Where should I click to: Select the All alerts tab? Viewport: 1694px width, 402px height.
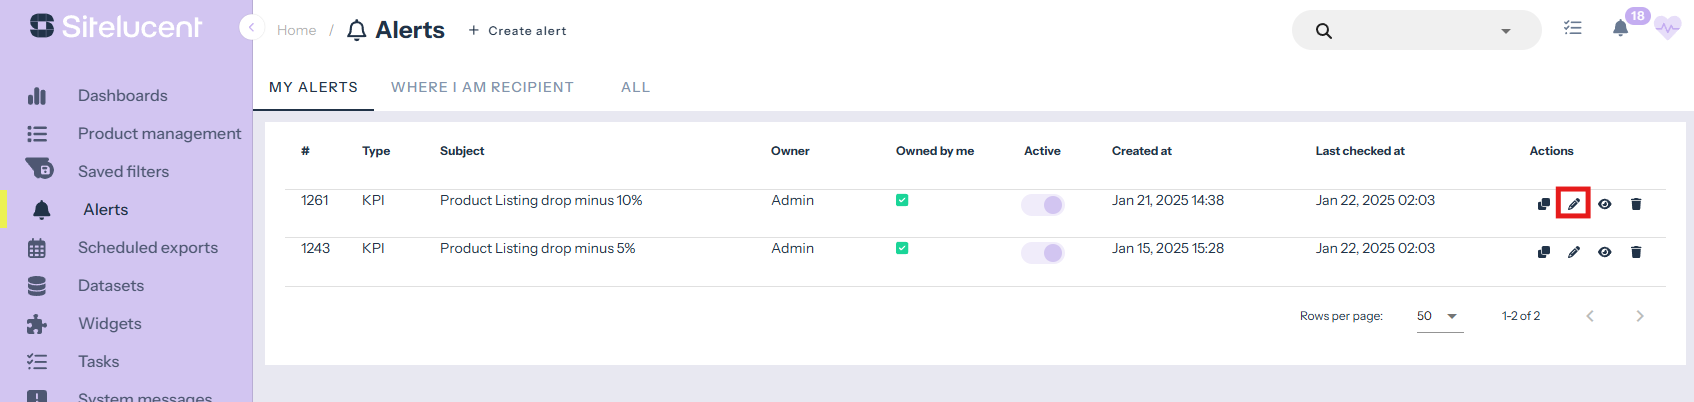point(635,87)
